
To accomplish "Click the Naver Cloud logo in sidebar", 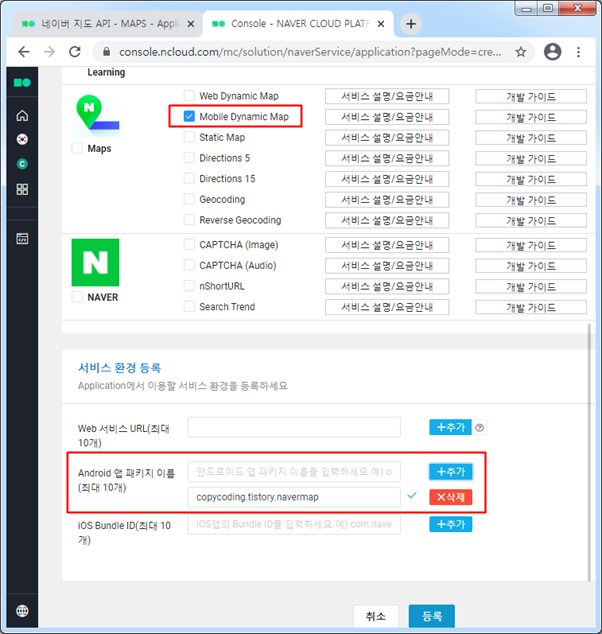I will tap(22, 82).
